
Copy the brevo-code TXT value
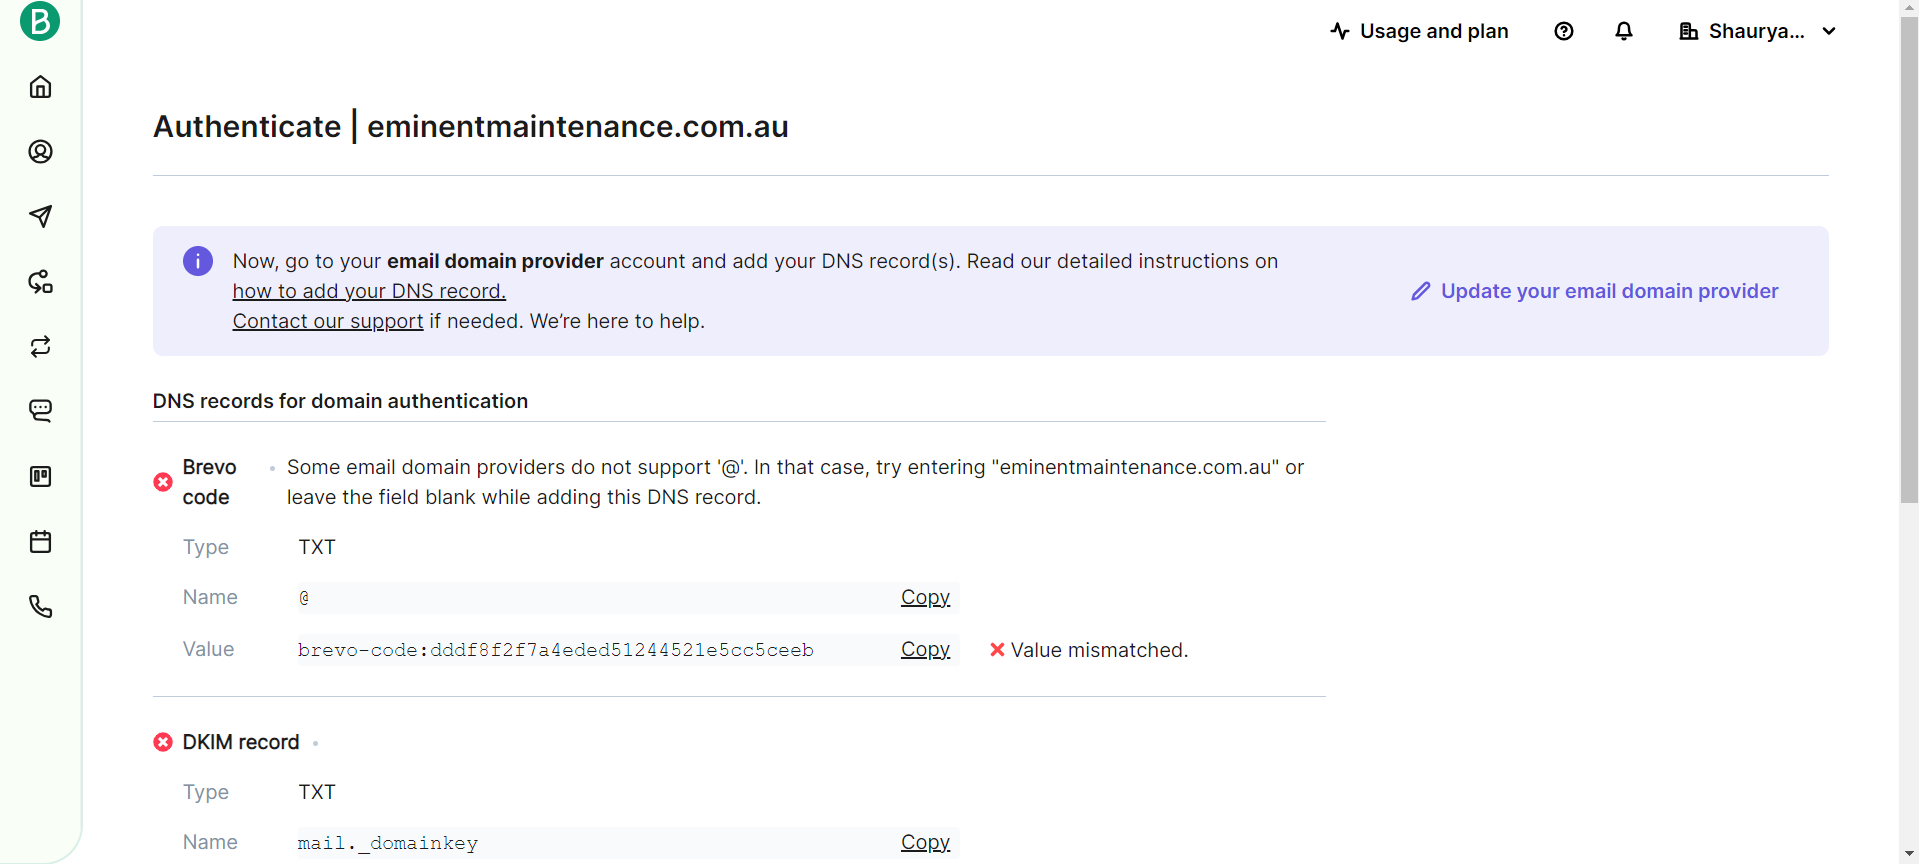(x=925, y=649)
